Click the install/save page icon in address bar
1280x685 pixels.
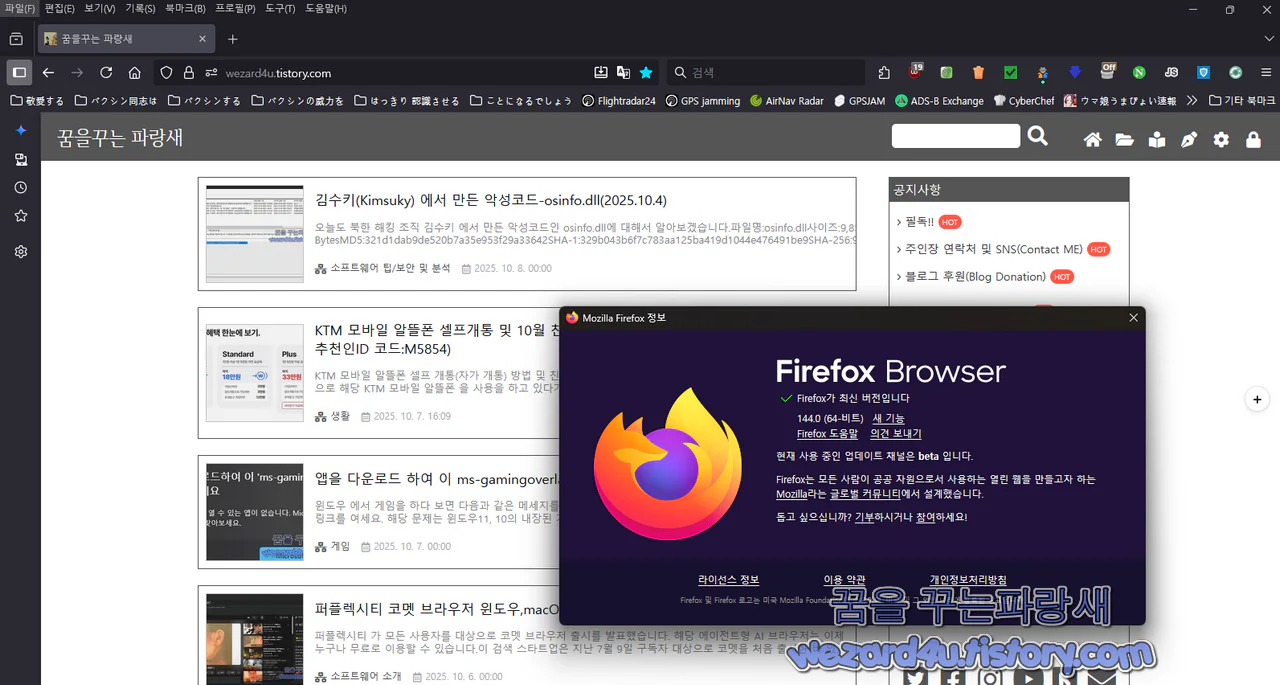click(x=601, y=72)
